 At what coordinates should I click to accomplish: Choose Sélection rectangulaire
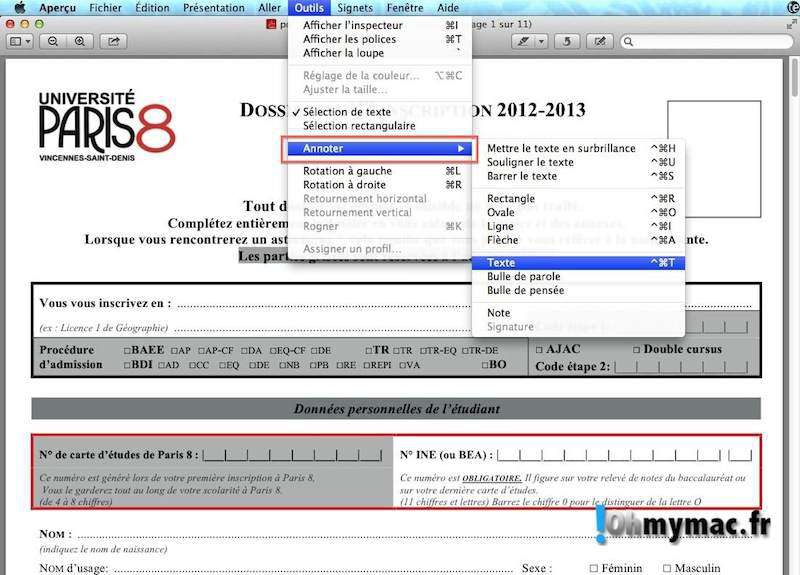380,126
